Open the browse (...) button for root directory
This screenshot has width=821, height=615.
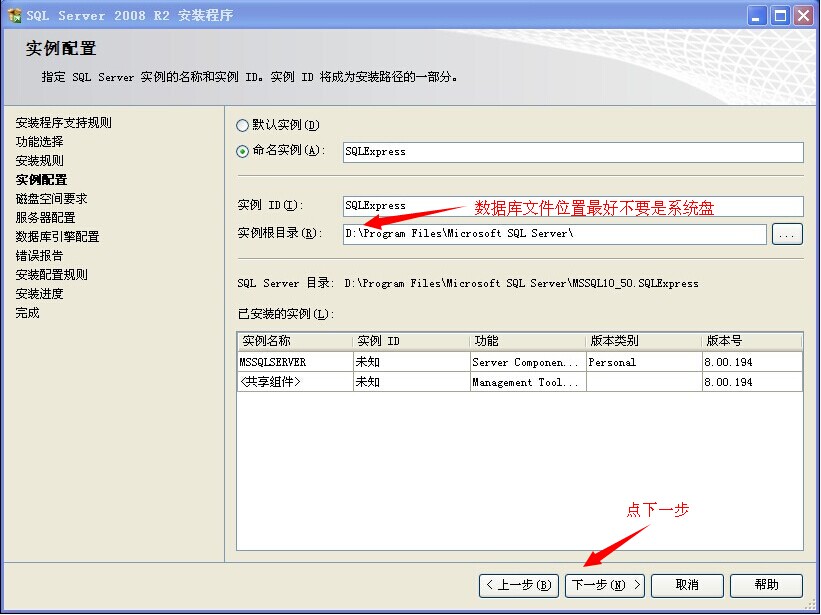(x=787, y=234)
